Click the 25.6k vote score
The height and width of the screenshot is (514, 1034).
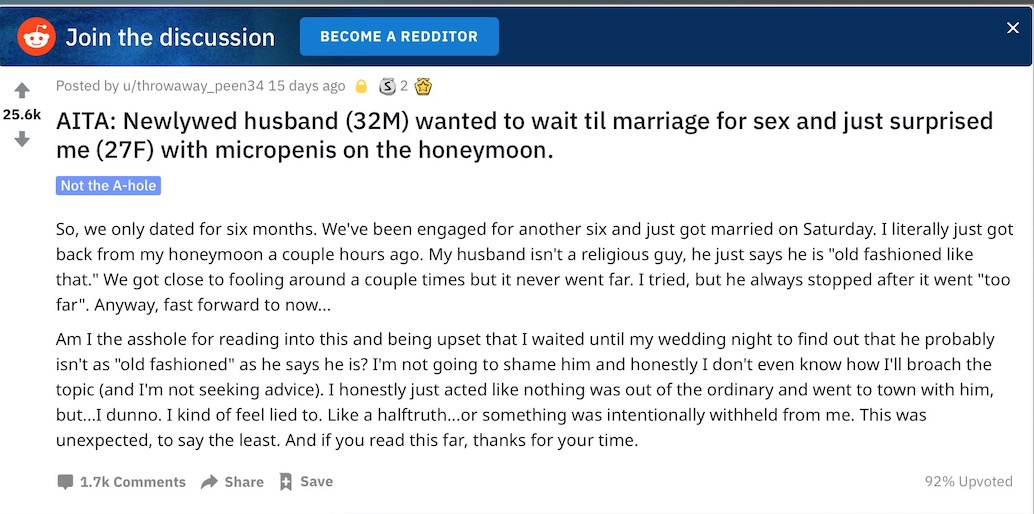pyautogui.click(x=22, y=115)
